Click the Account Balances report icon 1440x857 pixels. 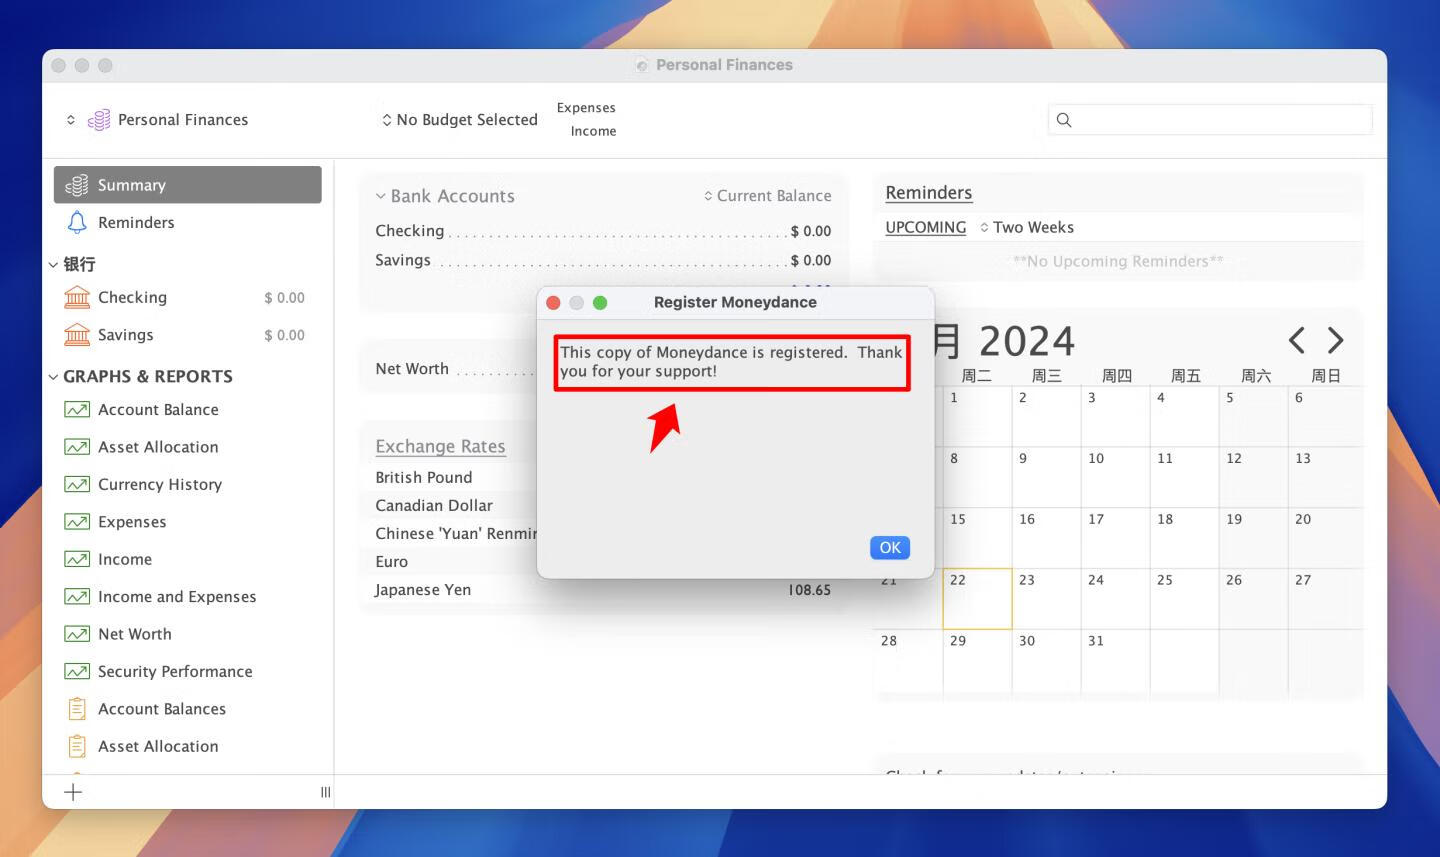[77, 708]
